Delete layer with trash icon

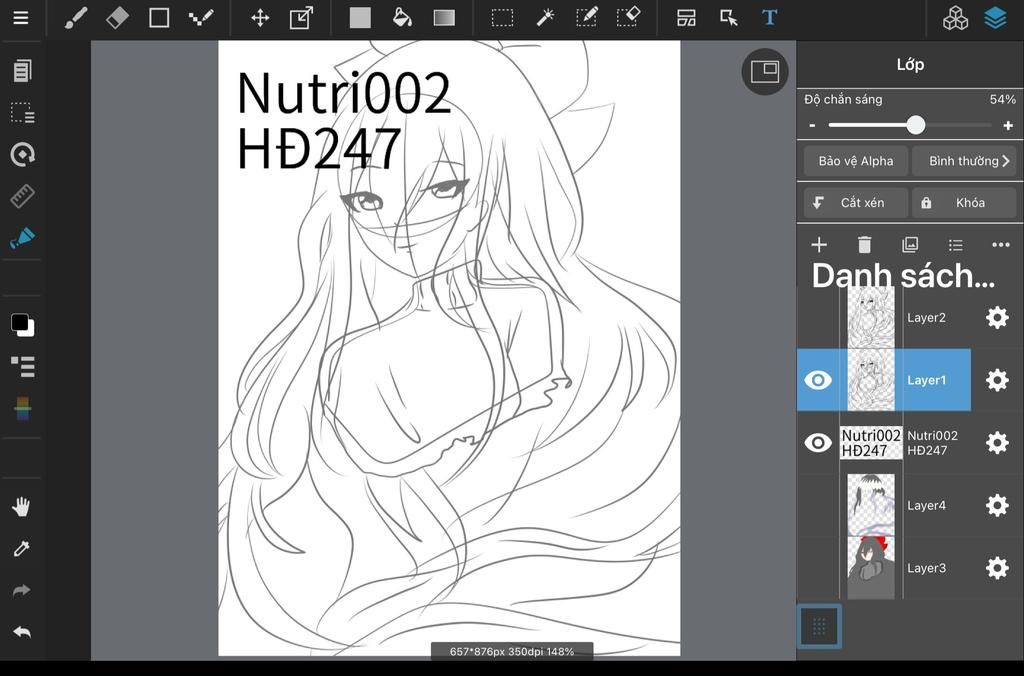tap(864, 245)
